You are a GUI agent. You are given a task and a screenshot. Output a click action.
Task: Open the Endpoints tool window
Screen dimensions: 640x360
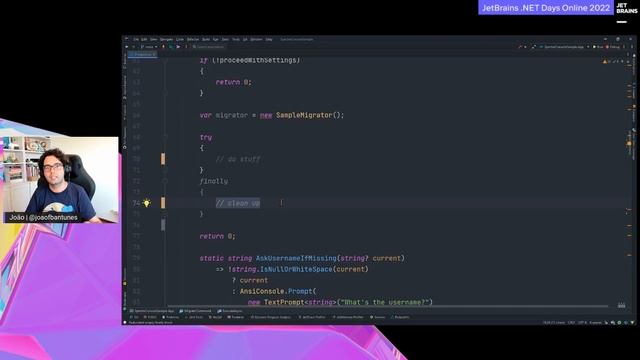click(400, 317)
